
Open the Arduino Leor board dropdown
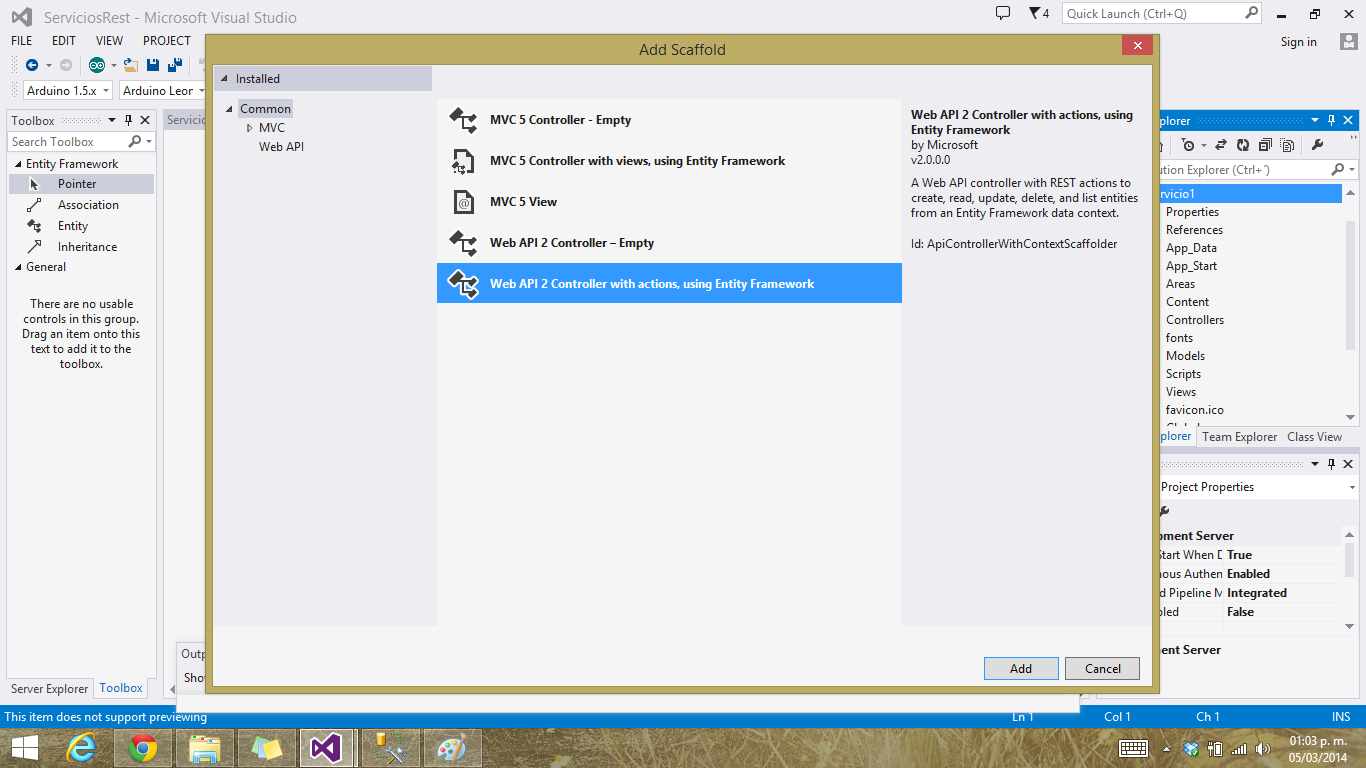162,91
